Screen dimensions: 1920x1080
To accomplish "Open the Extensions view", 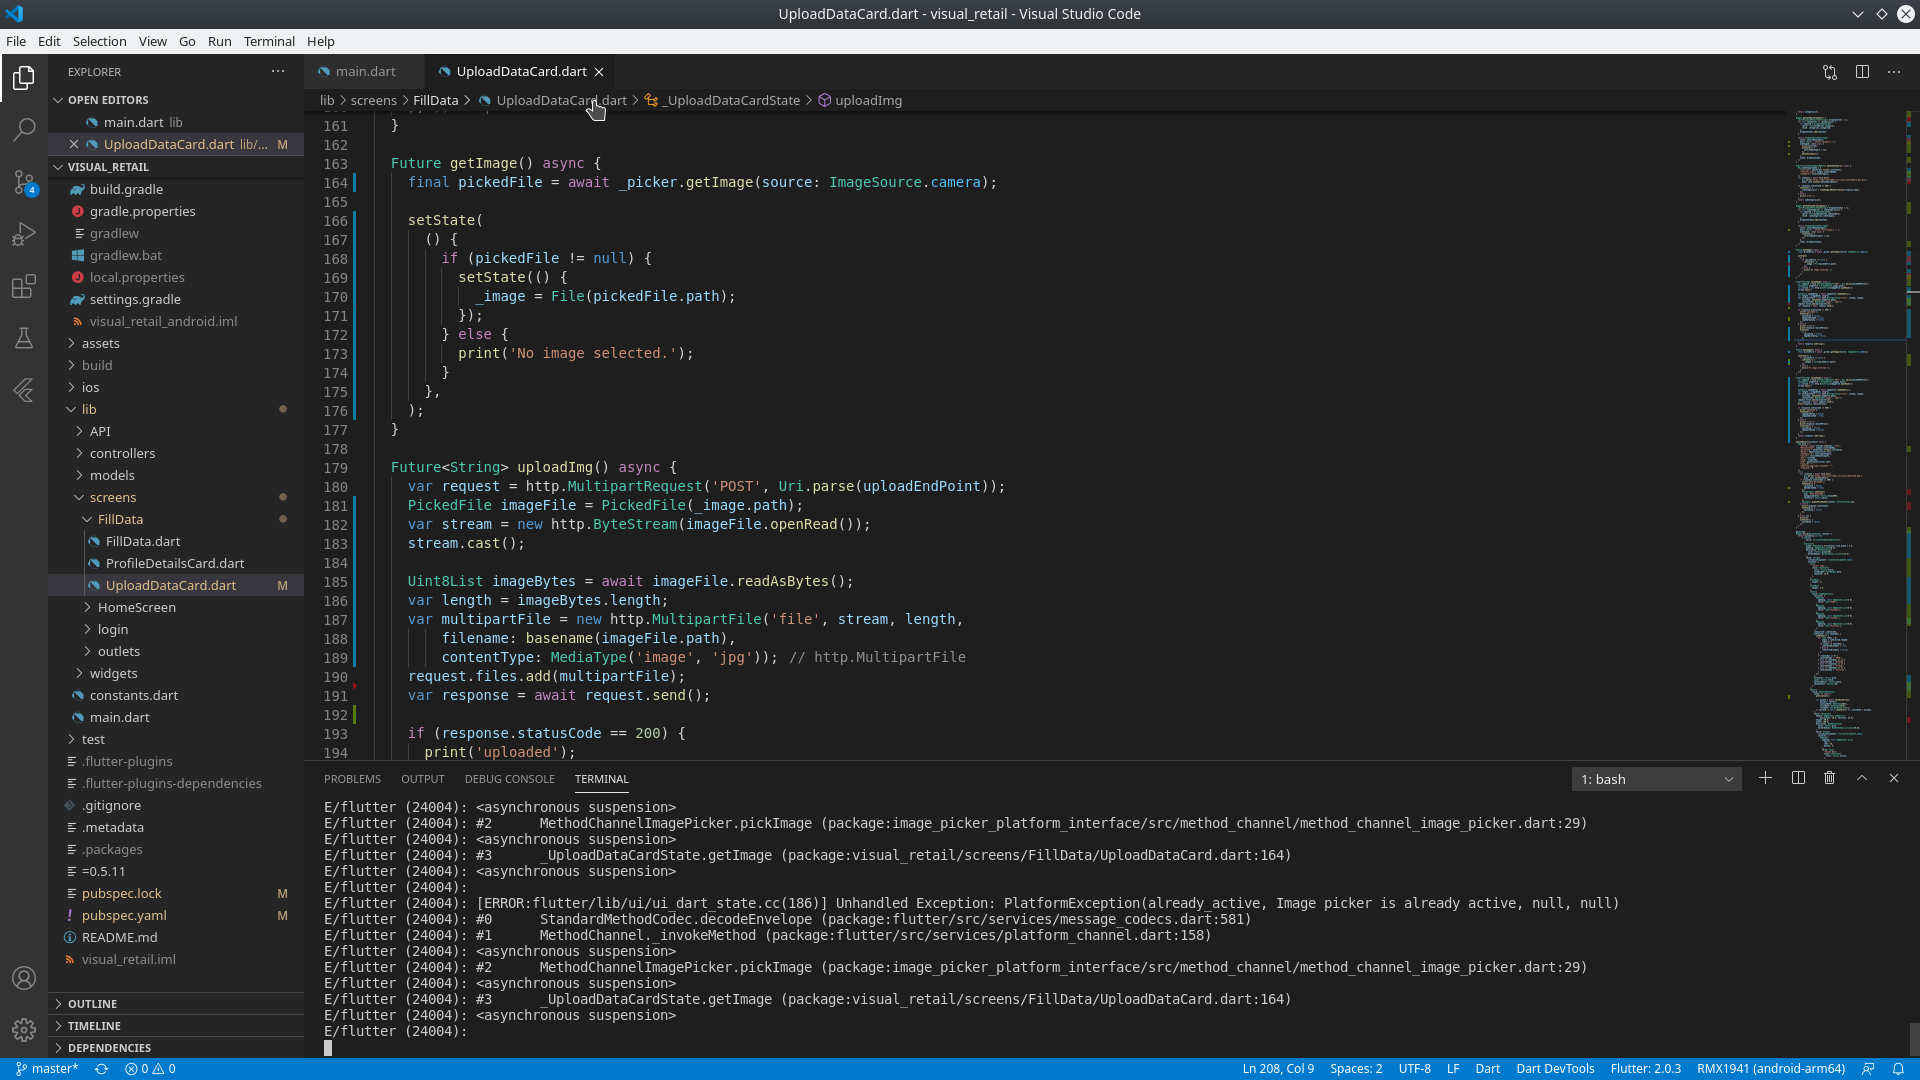I will click(24, 287).
